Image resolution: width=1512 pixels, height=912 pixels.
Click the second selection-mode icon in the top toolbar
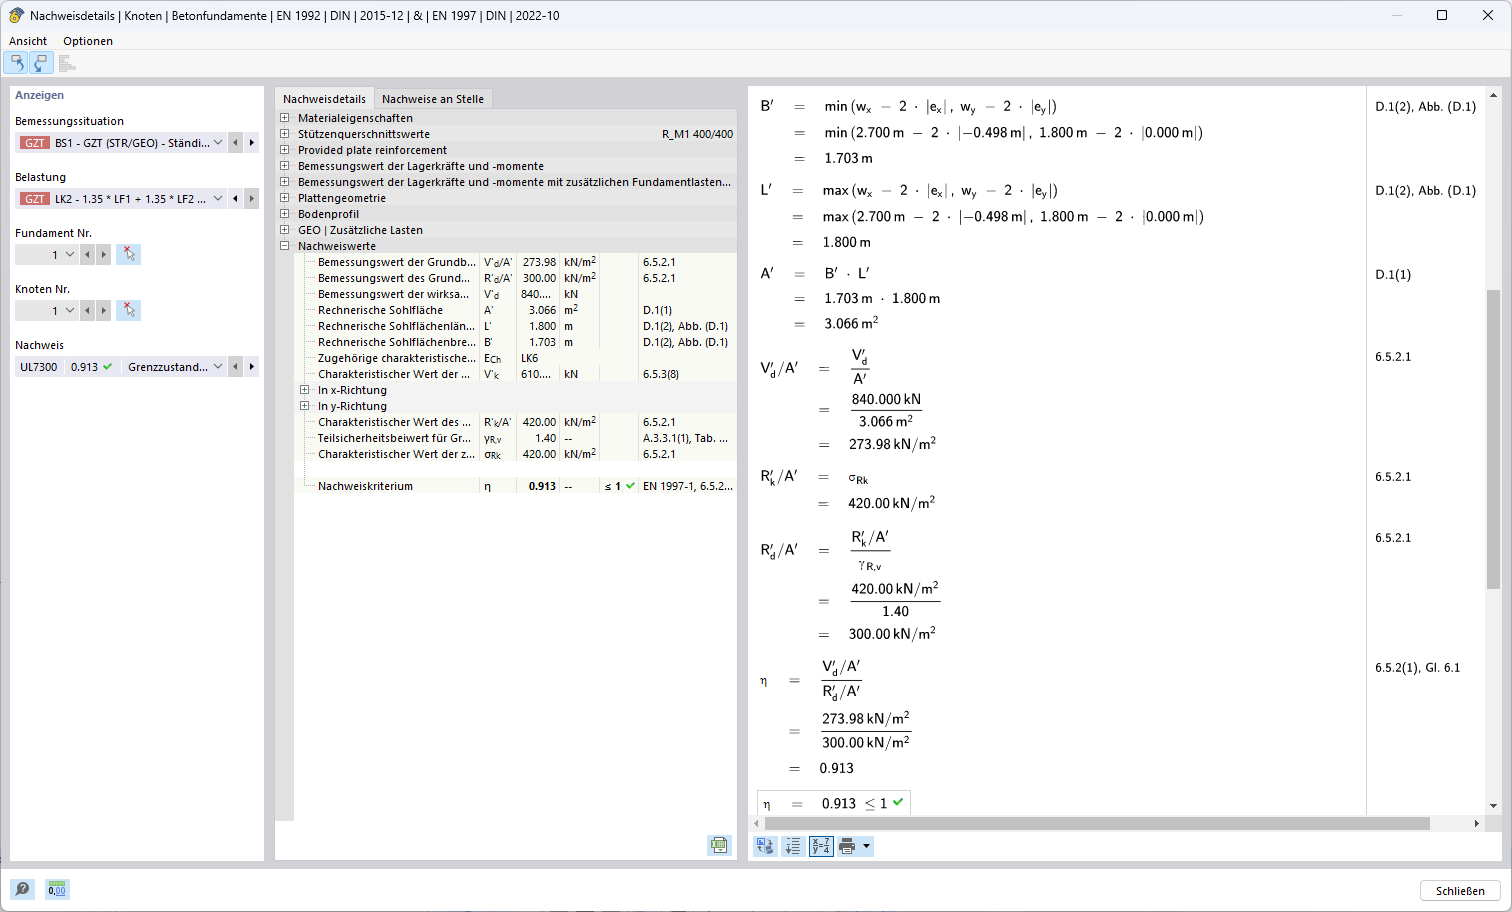point(40,63)
